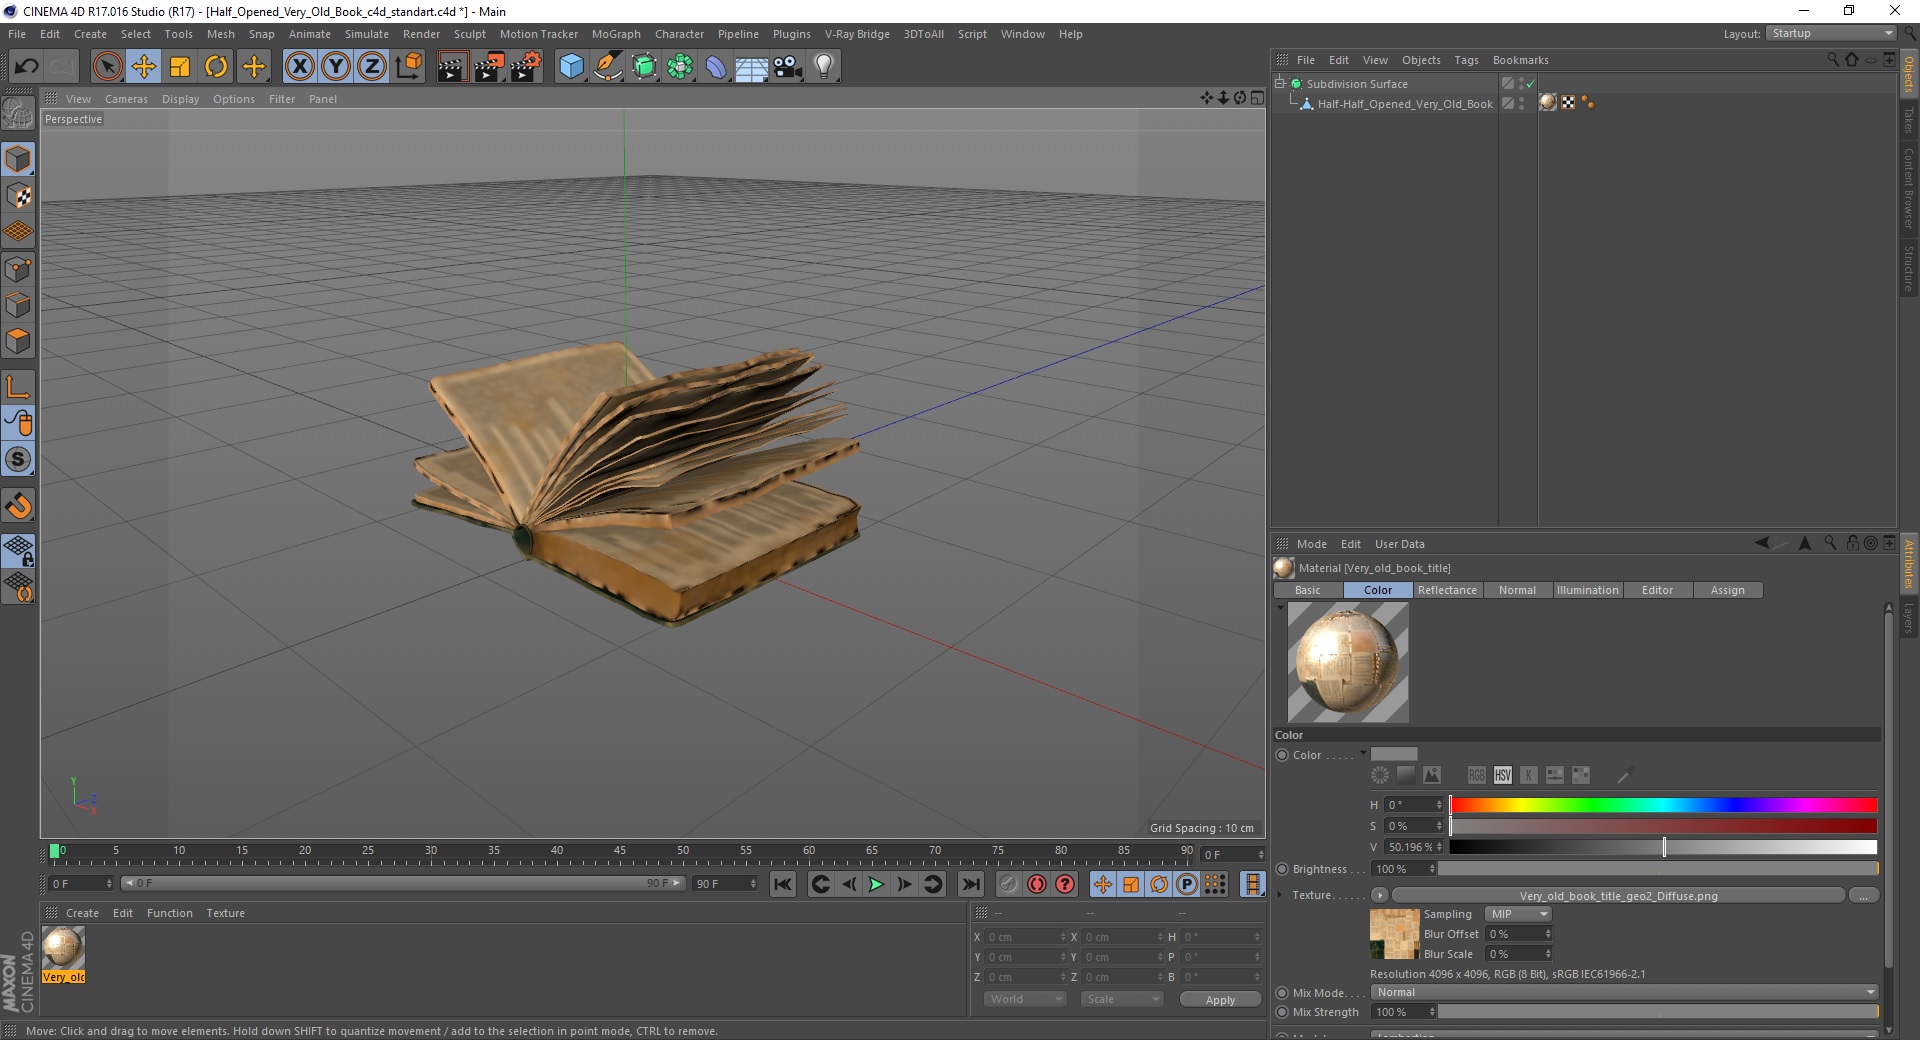This screenshot has height=1040, width=1920.
Task: Toggle the X axis lock
Action: pos(299,67)
